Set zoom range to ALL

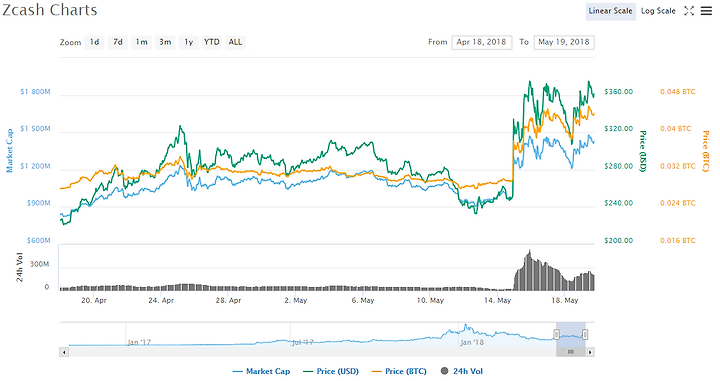tap(236, 42)
